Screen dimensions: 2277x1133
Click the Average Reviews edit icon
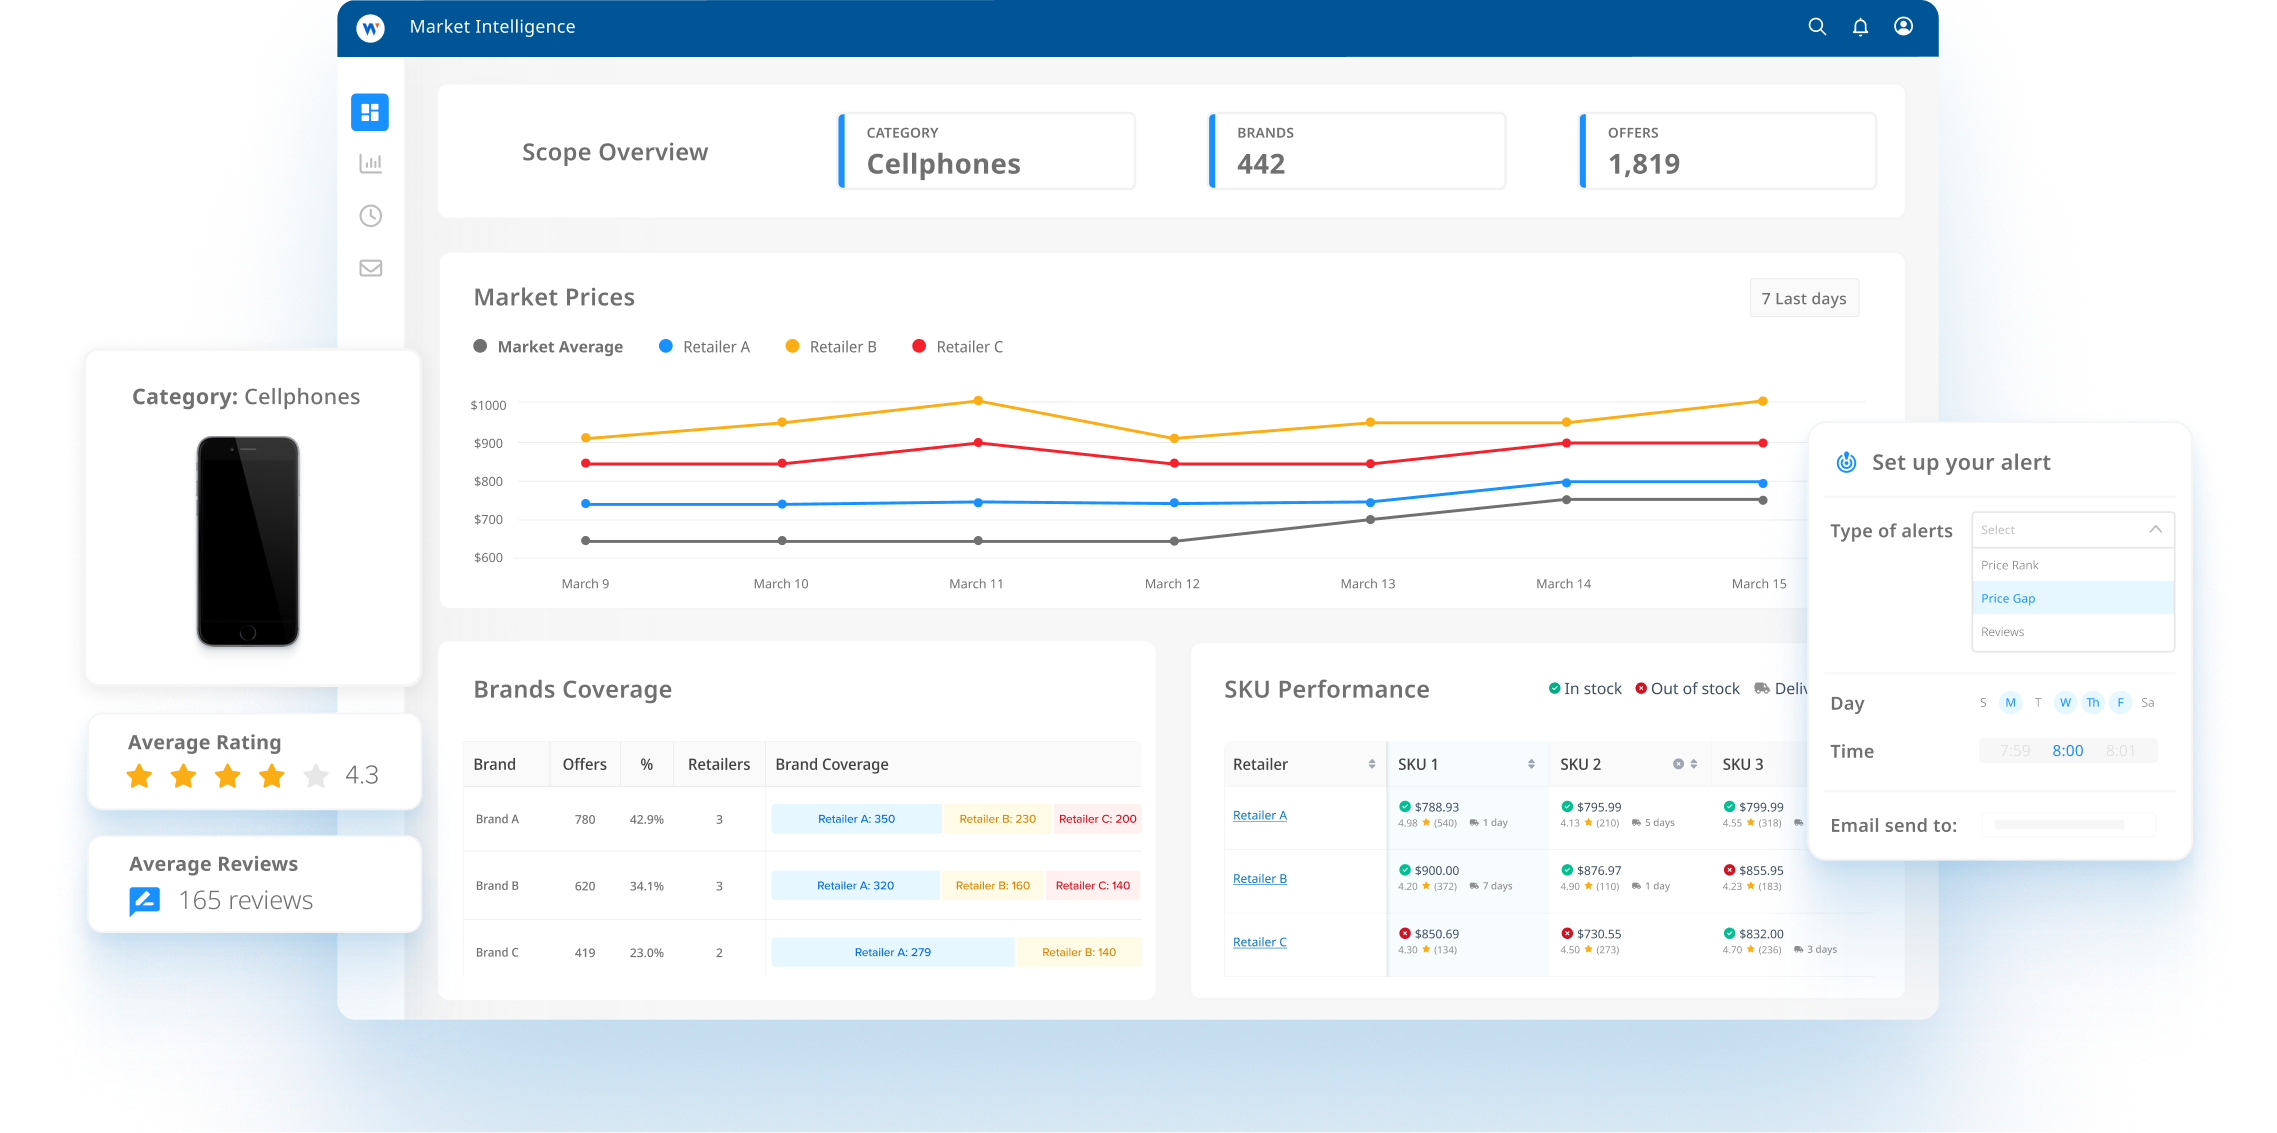point(145,901)
